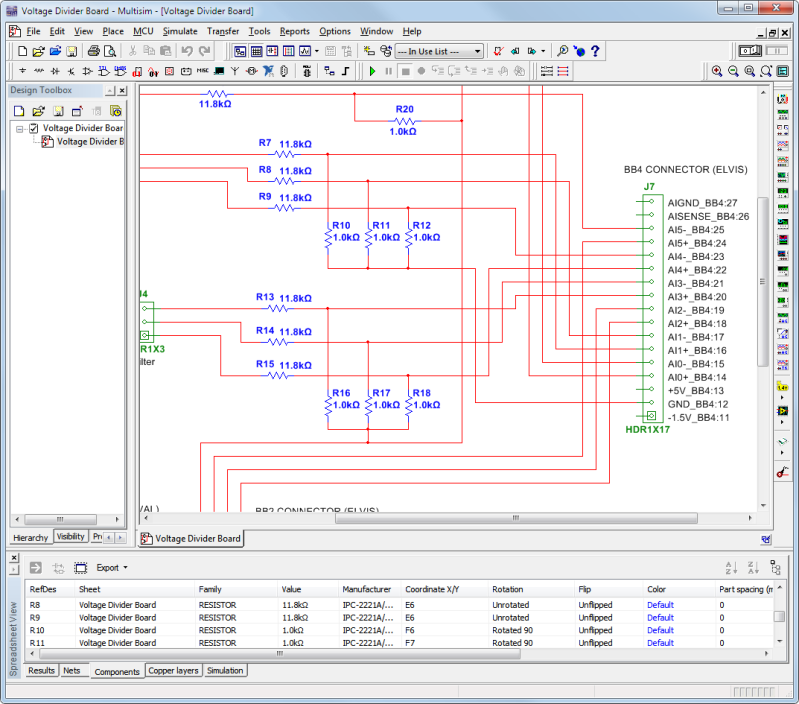Click the schematic horizontal scrollbar thumb

pyautogui.click(x=516, y=518)
